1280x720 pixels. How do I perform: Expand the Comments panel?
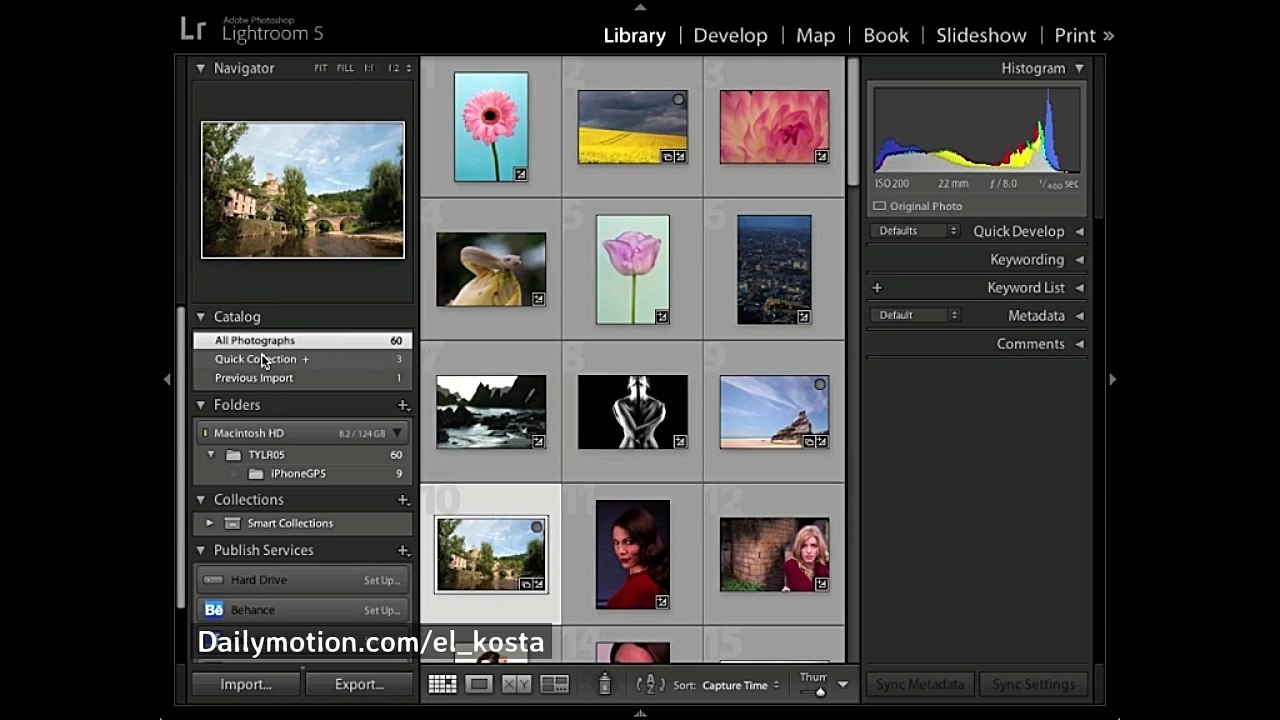coord(1079,344)
